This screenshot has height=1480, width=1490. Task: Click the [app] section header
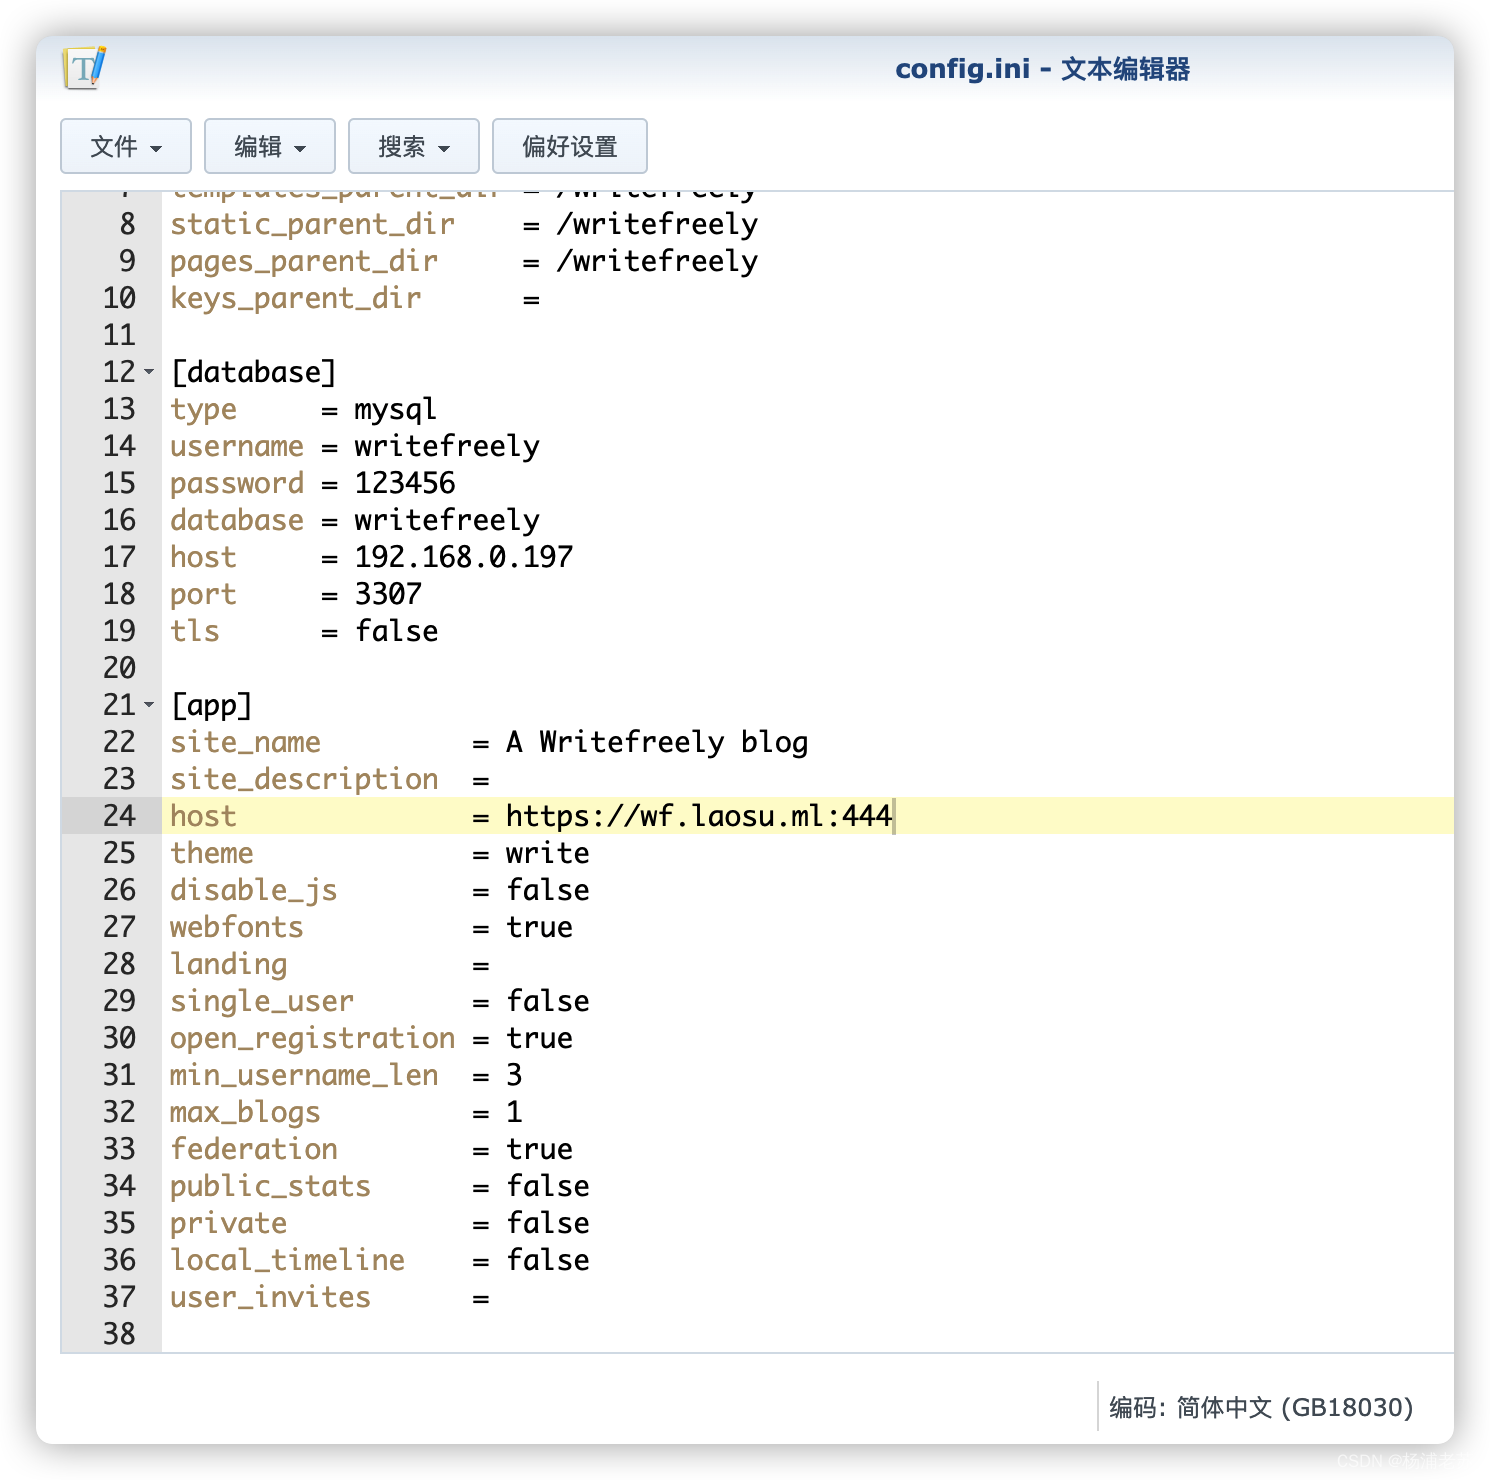click(211, 705)
